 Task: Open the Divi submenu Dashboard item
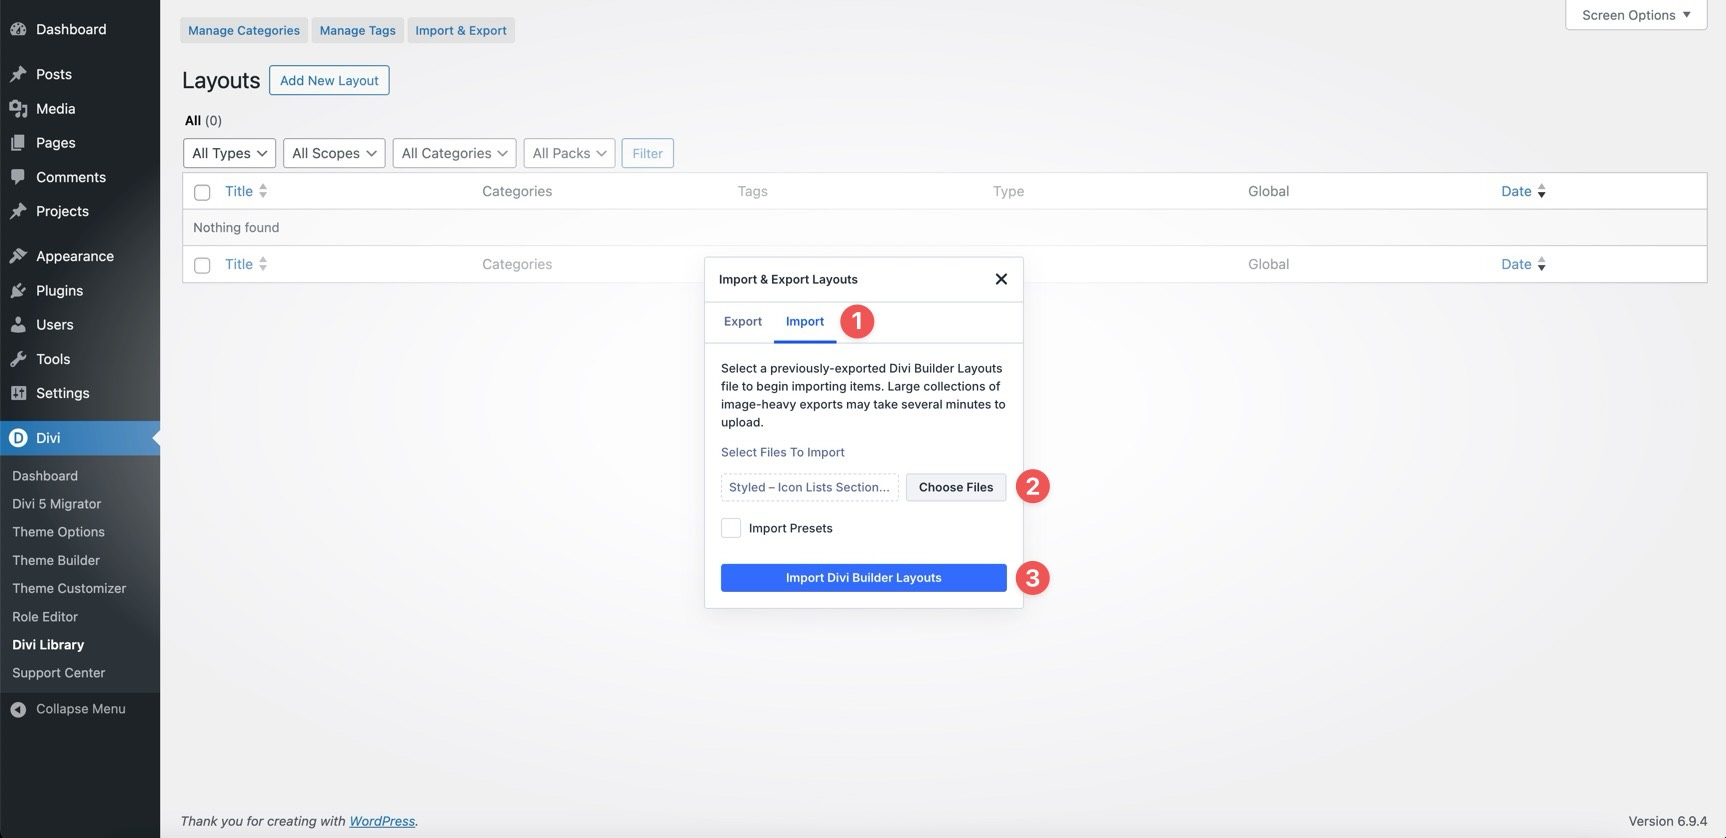point(45,476)
